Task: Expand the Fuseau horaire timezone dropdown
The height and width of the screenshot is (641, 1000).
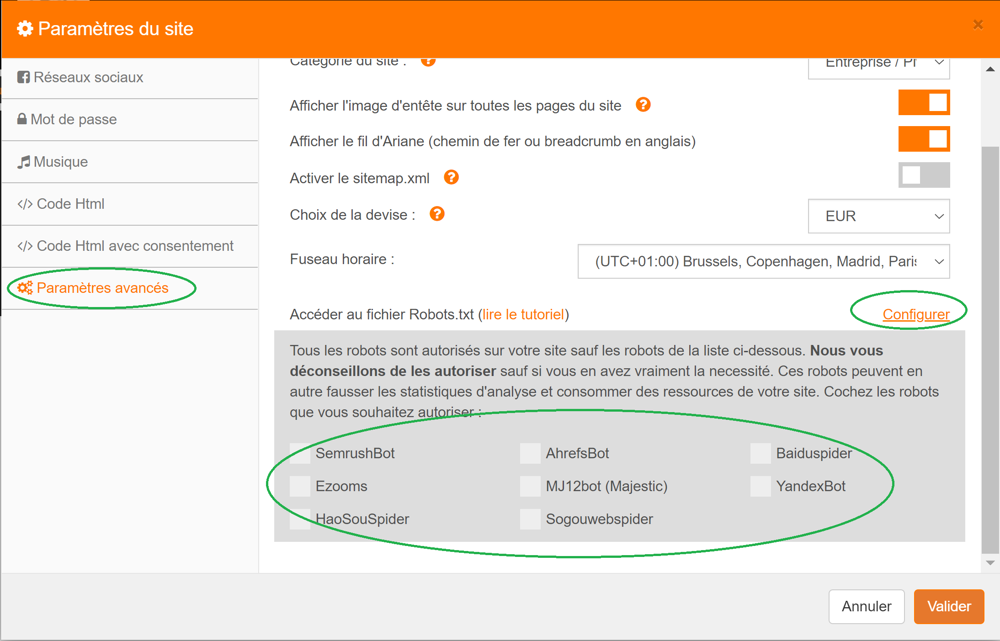Action: [x=763, y=262]
